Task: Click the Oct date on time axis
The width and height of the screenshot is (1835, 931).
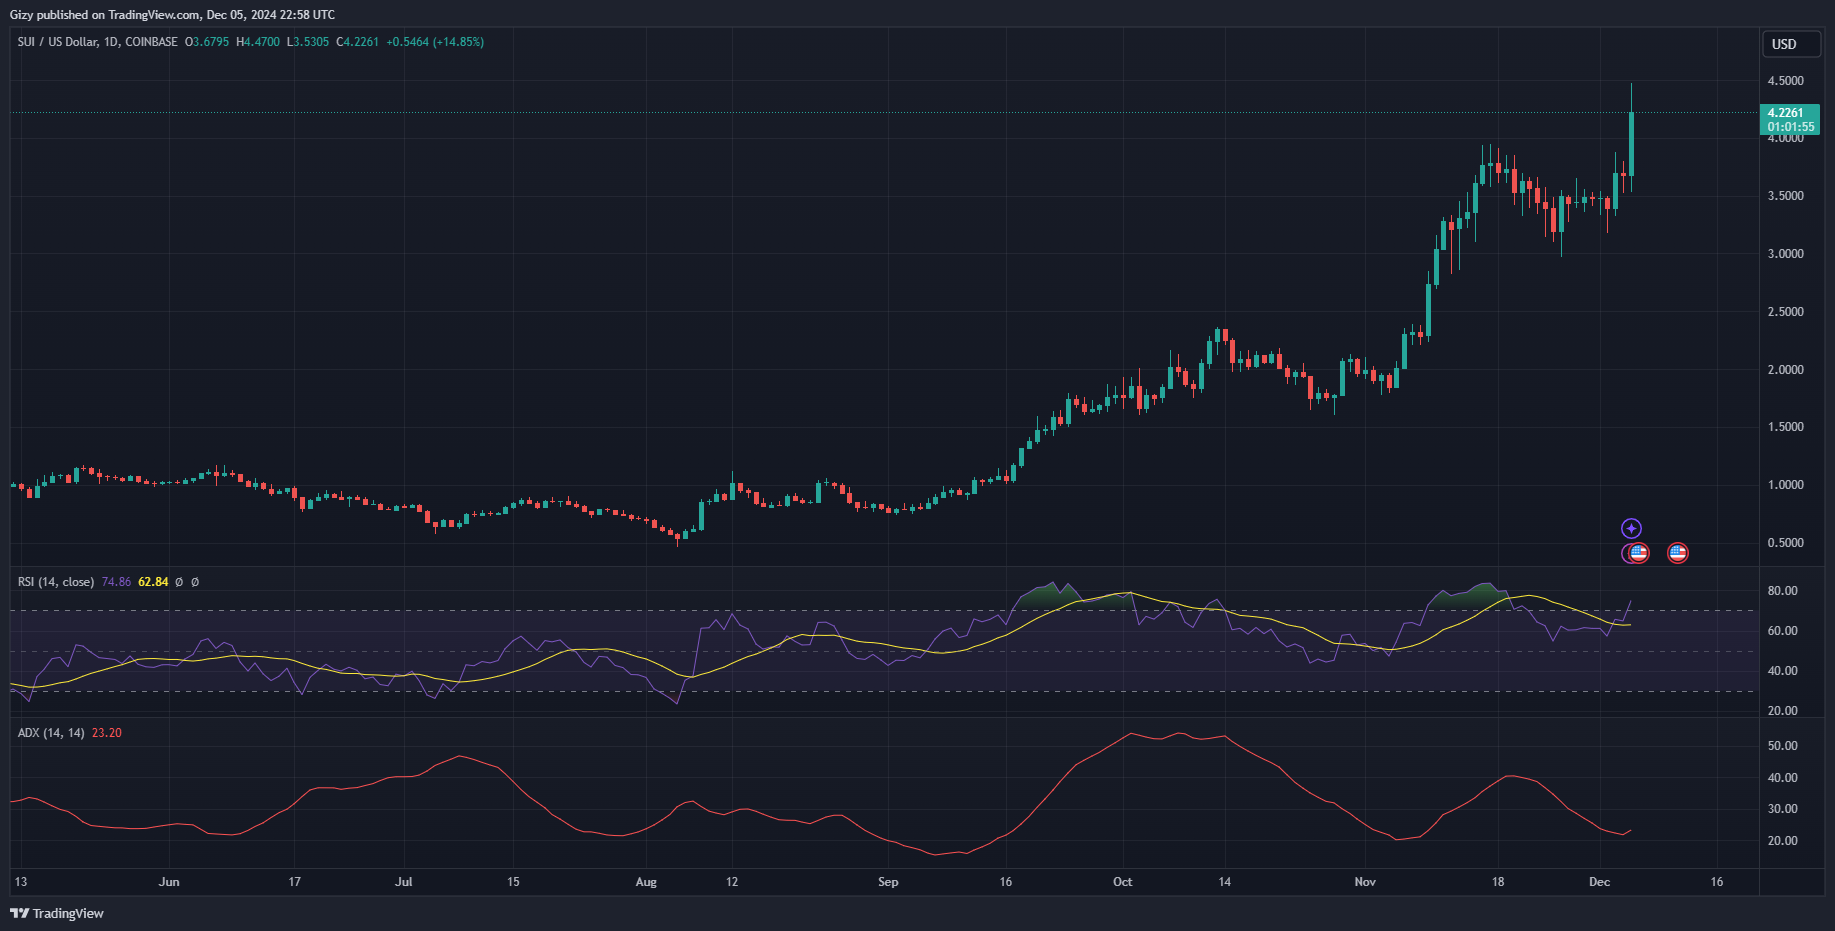Action: [1123, 882]
